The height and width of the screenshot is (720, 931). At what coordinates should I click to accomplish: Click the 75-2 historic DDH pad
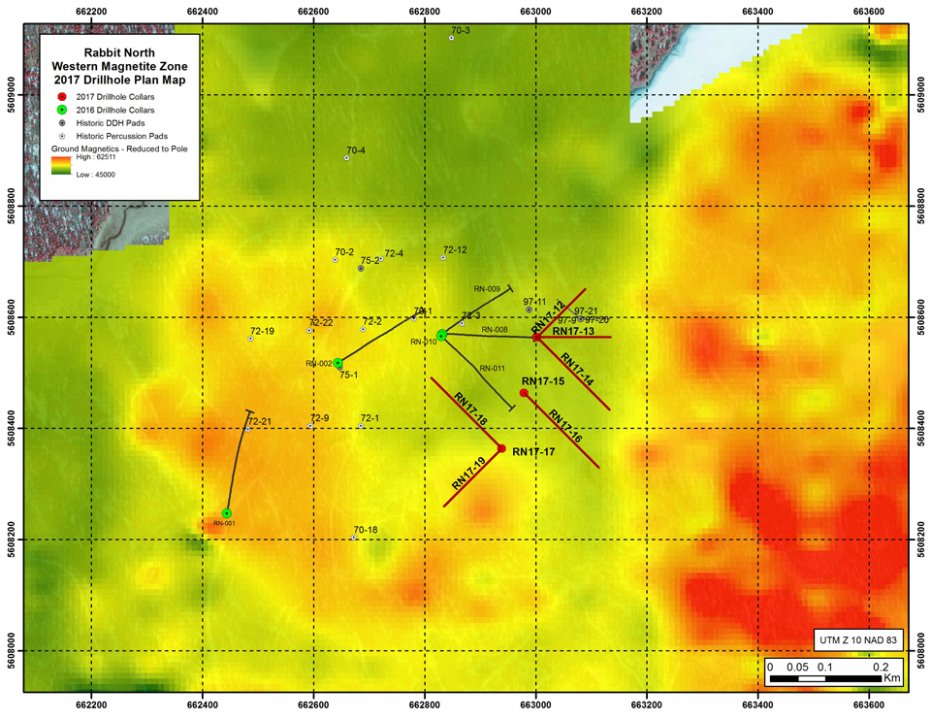(x=361, y=268)
